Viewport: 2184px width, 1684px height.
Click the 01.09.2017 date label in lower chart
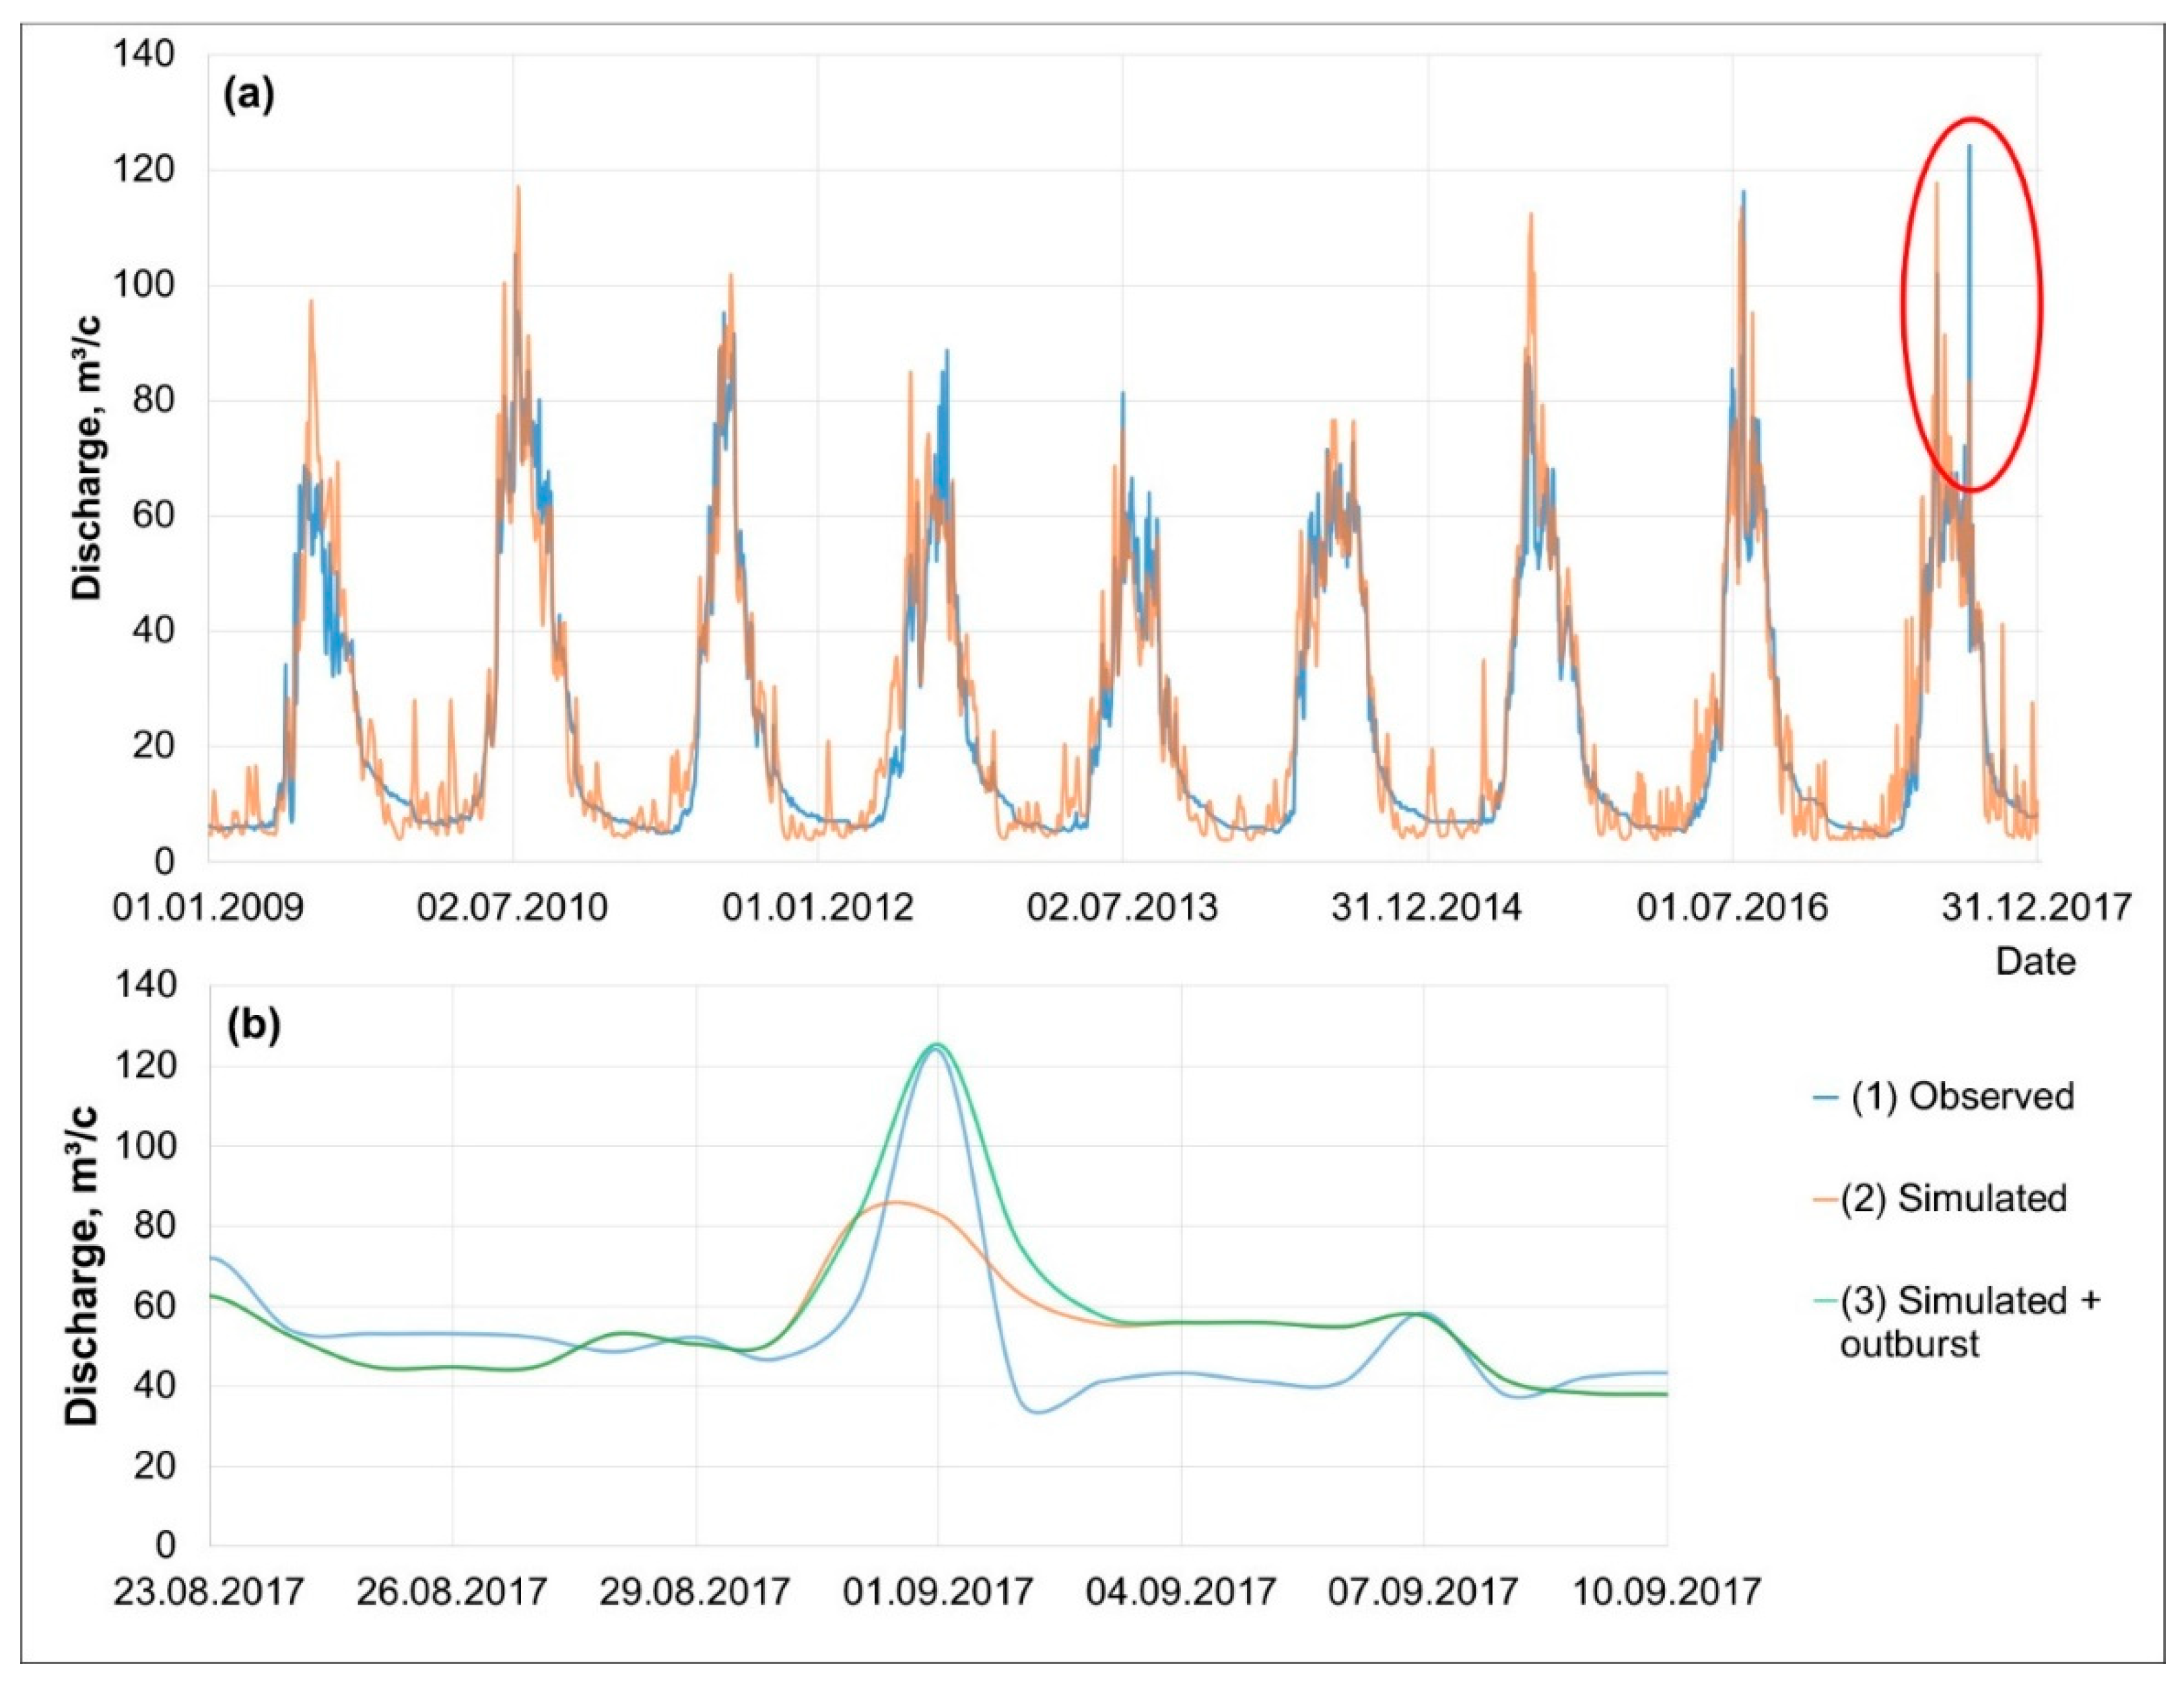[x=938, y=1591]
